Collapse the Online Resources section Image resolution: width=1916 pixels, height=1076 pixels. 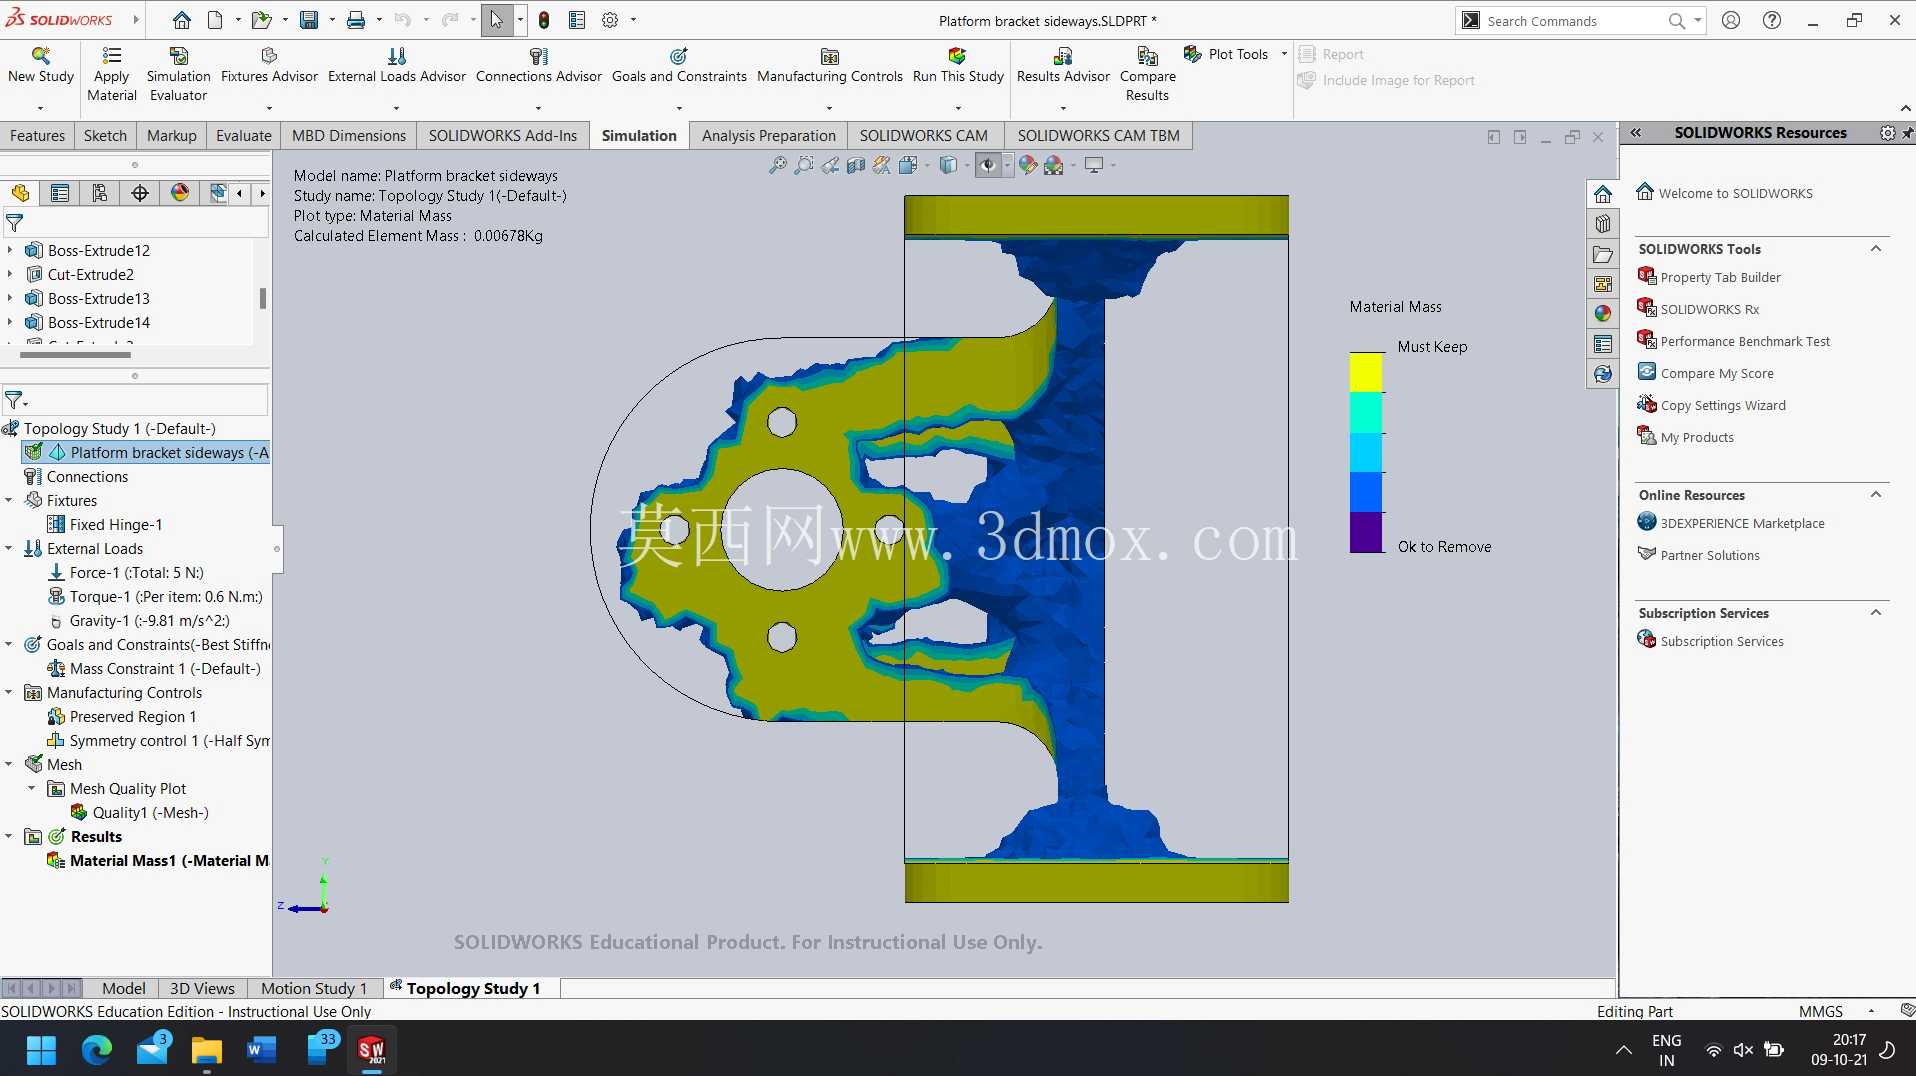click(x=1876, y=495)
